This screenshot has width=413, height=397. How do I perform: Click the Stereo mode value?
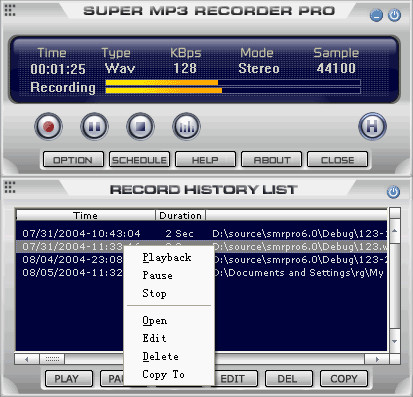(x=259, y=68)
